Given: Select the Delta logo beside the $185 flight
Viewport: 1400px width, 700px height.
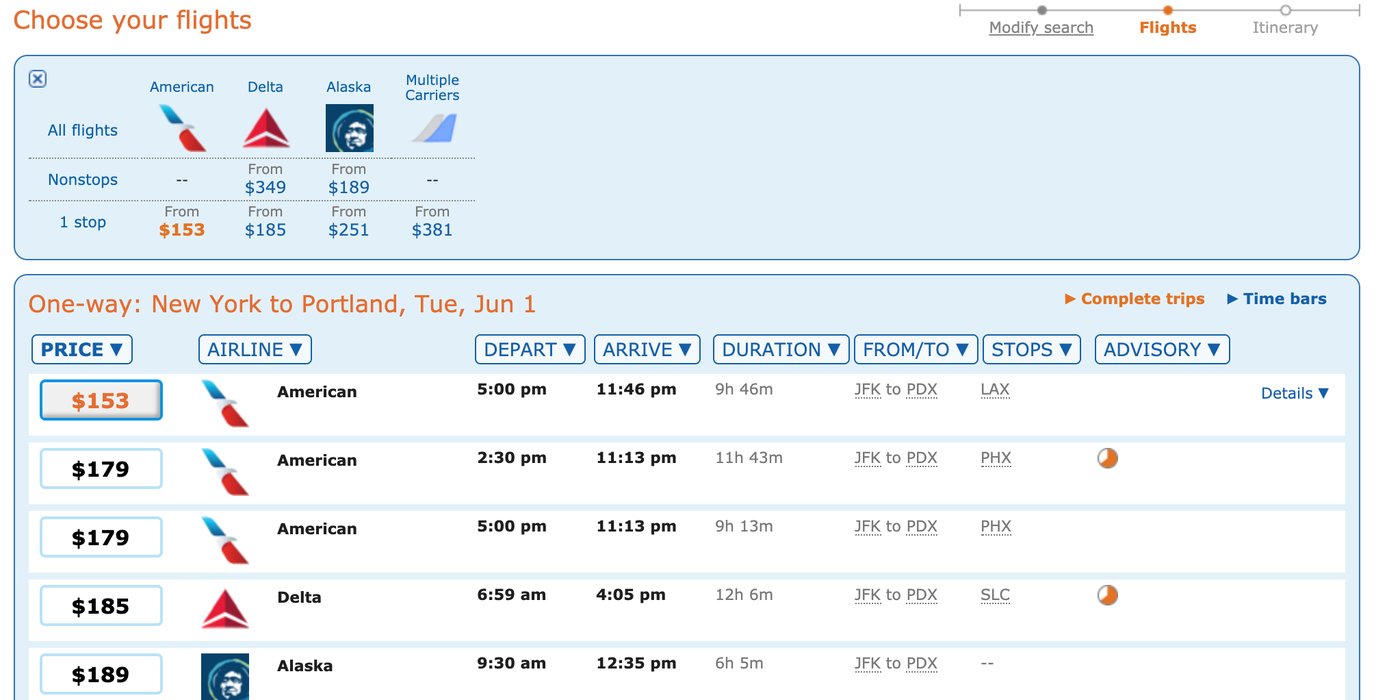Looking at the screenshot, I should pyautogui.click(x=224, y=607).
